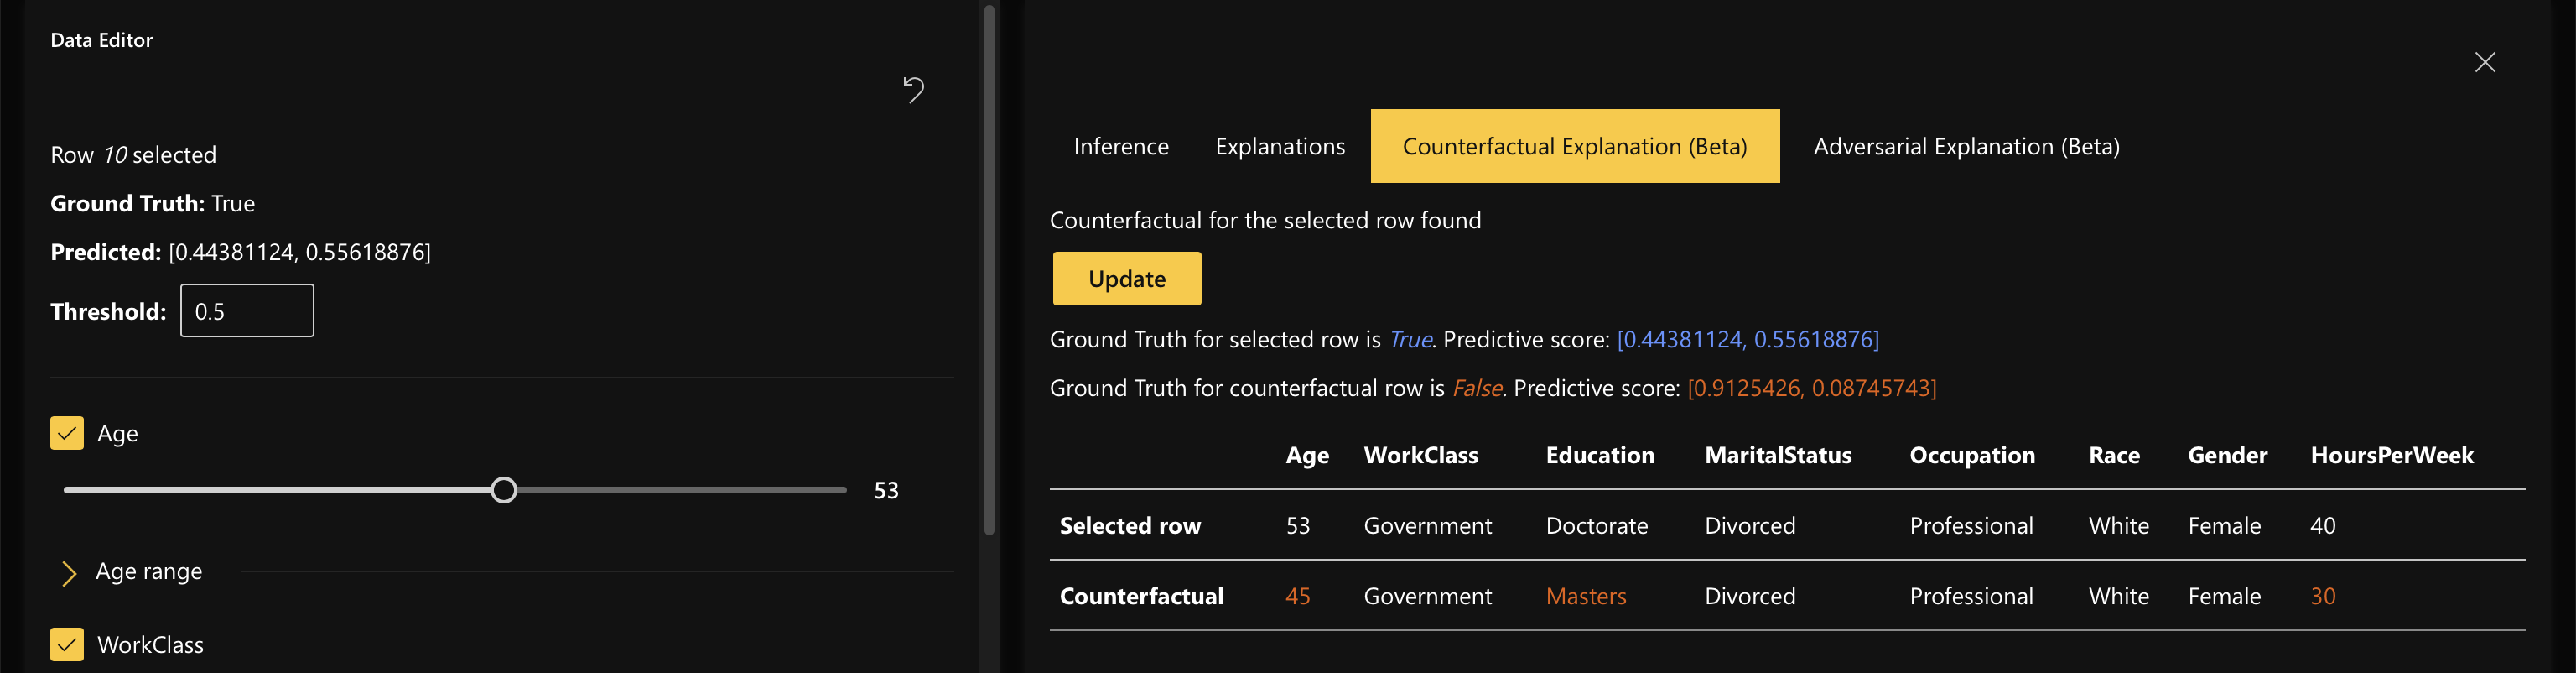Select the Counterfactual Explanation (Beta) tab

coord(1574,146)
